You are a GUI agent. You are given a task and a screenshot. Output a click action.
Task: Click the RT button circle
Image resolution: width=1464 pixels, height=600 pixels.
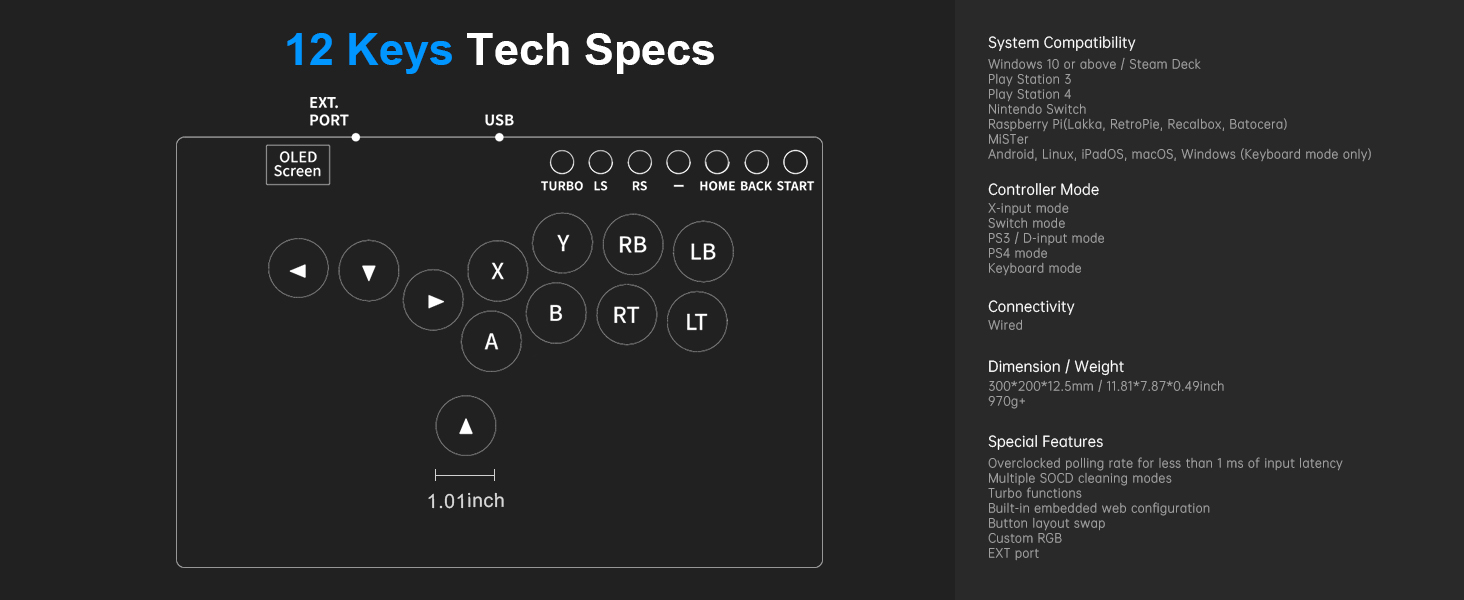[x=626, y=315]
